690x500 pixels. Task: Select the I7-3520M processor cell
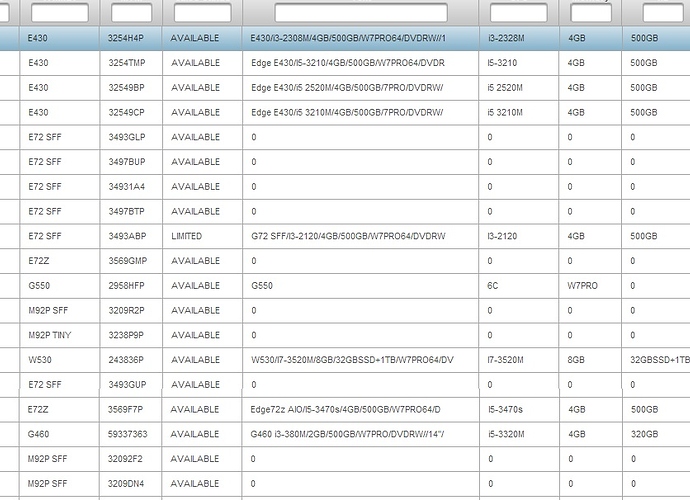(505, 360)
